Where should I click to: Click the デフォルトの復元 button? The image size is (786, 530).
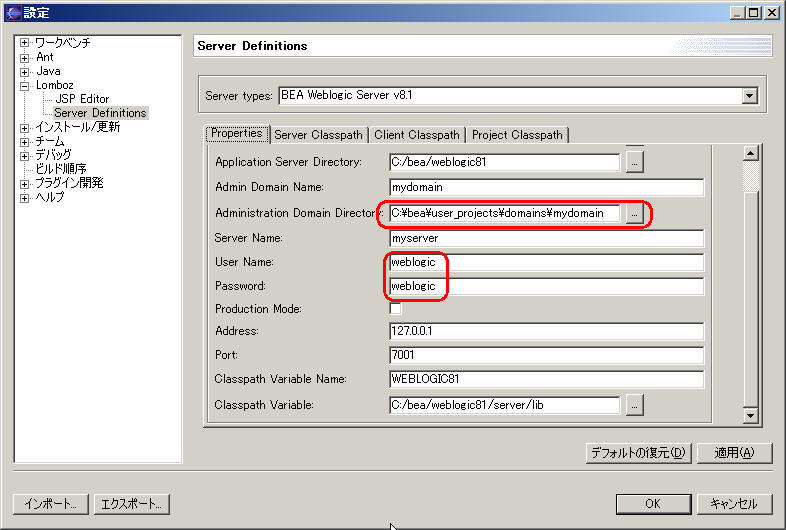638,453
